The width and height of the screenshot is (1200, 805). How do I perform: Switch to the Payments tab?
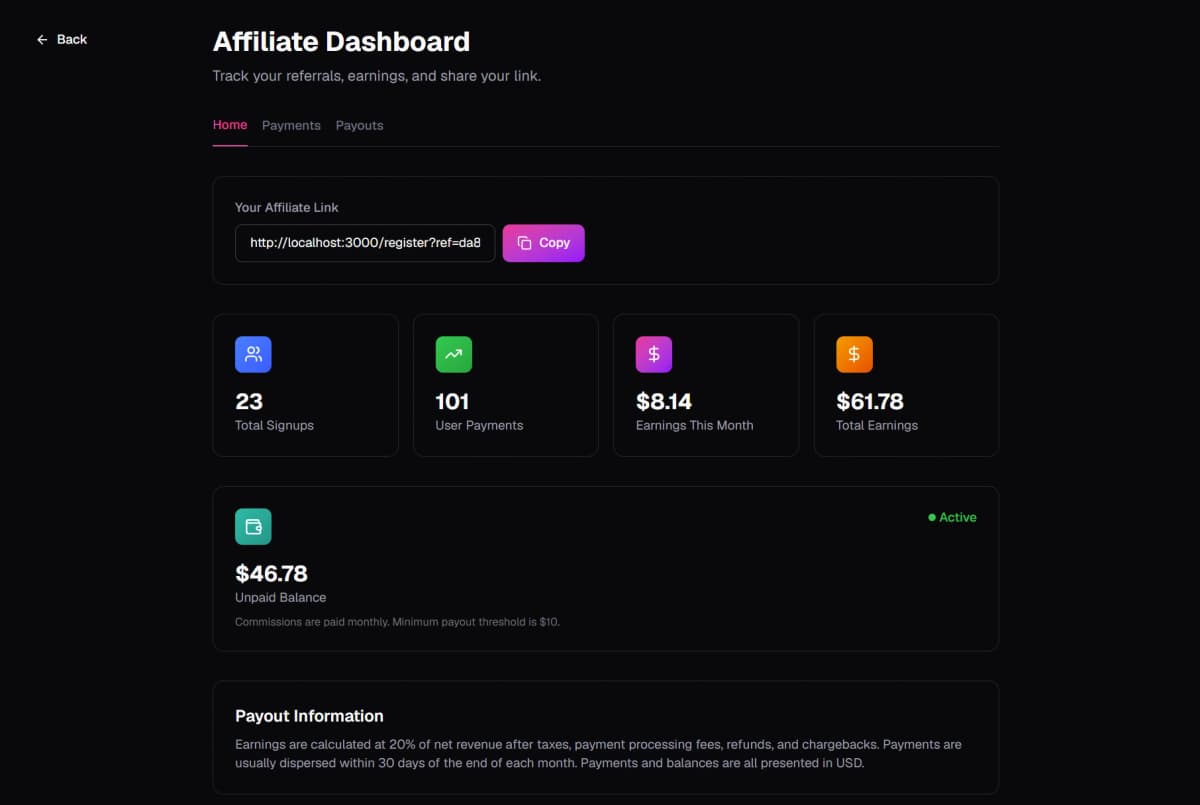point(291,125)
